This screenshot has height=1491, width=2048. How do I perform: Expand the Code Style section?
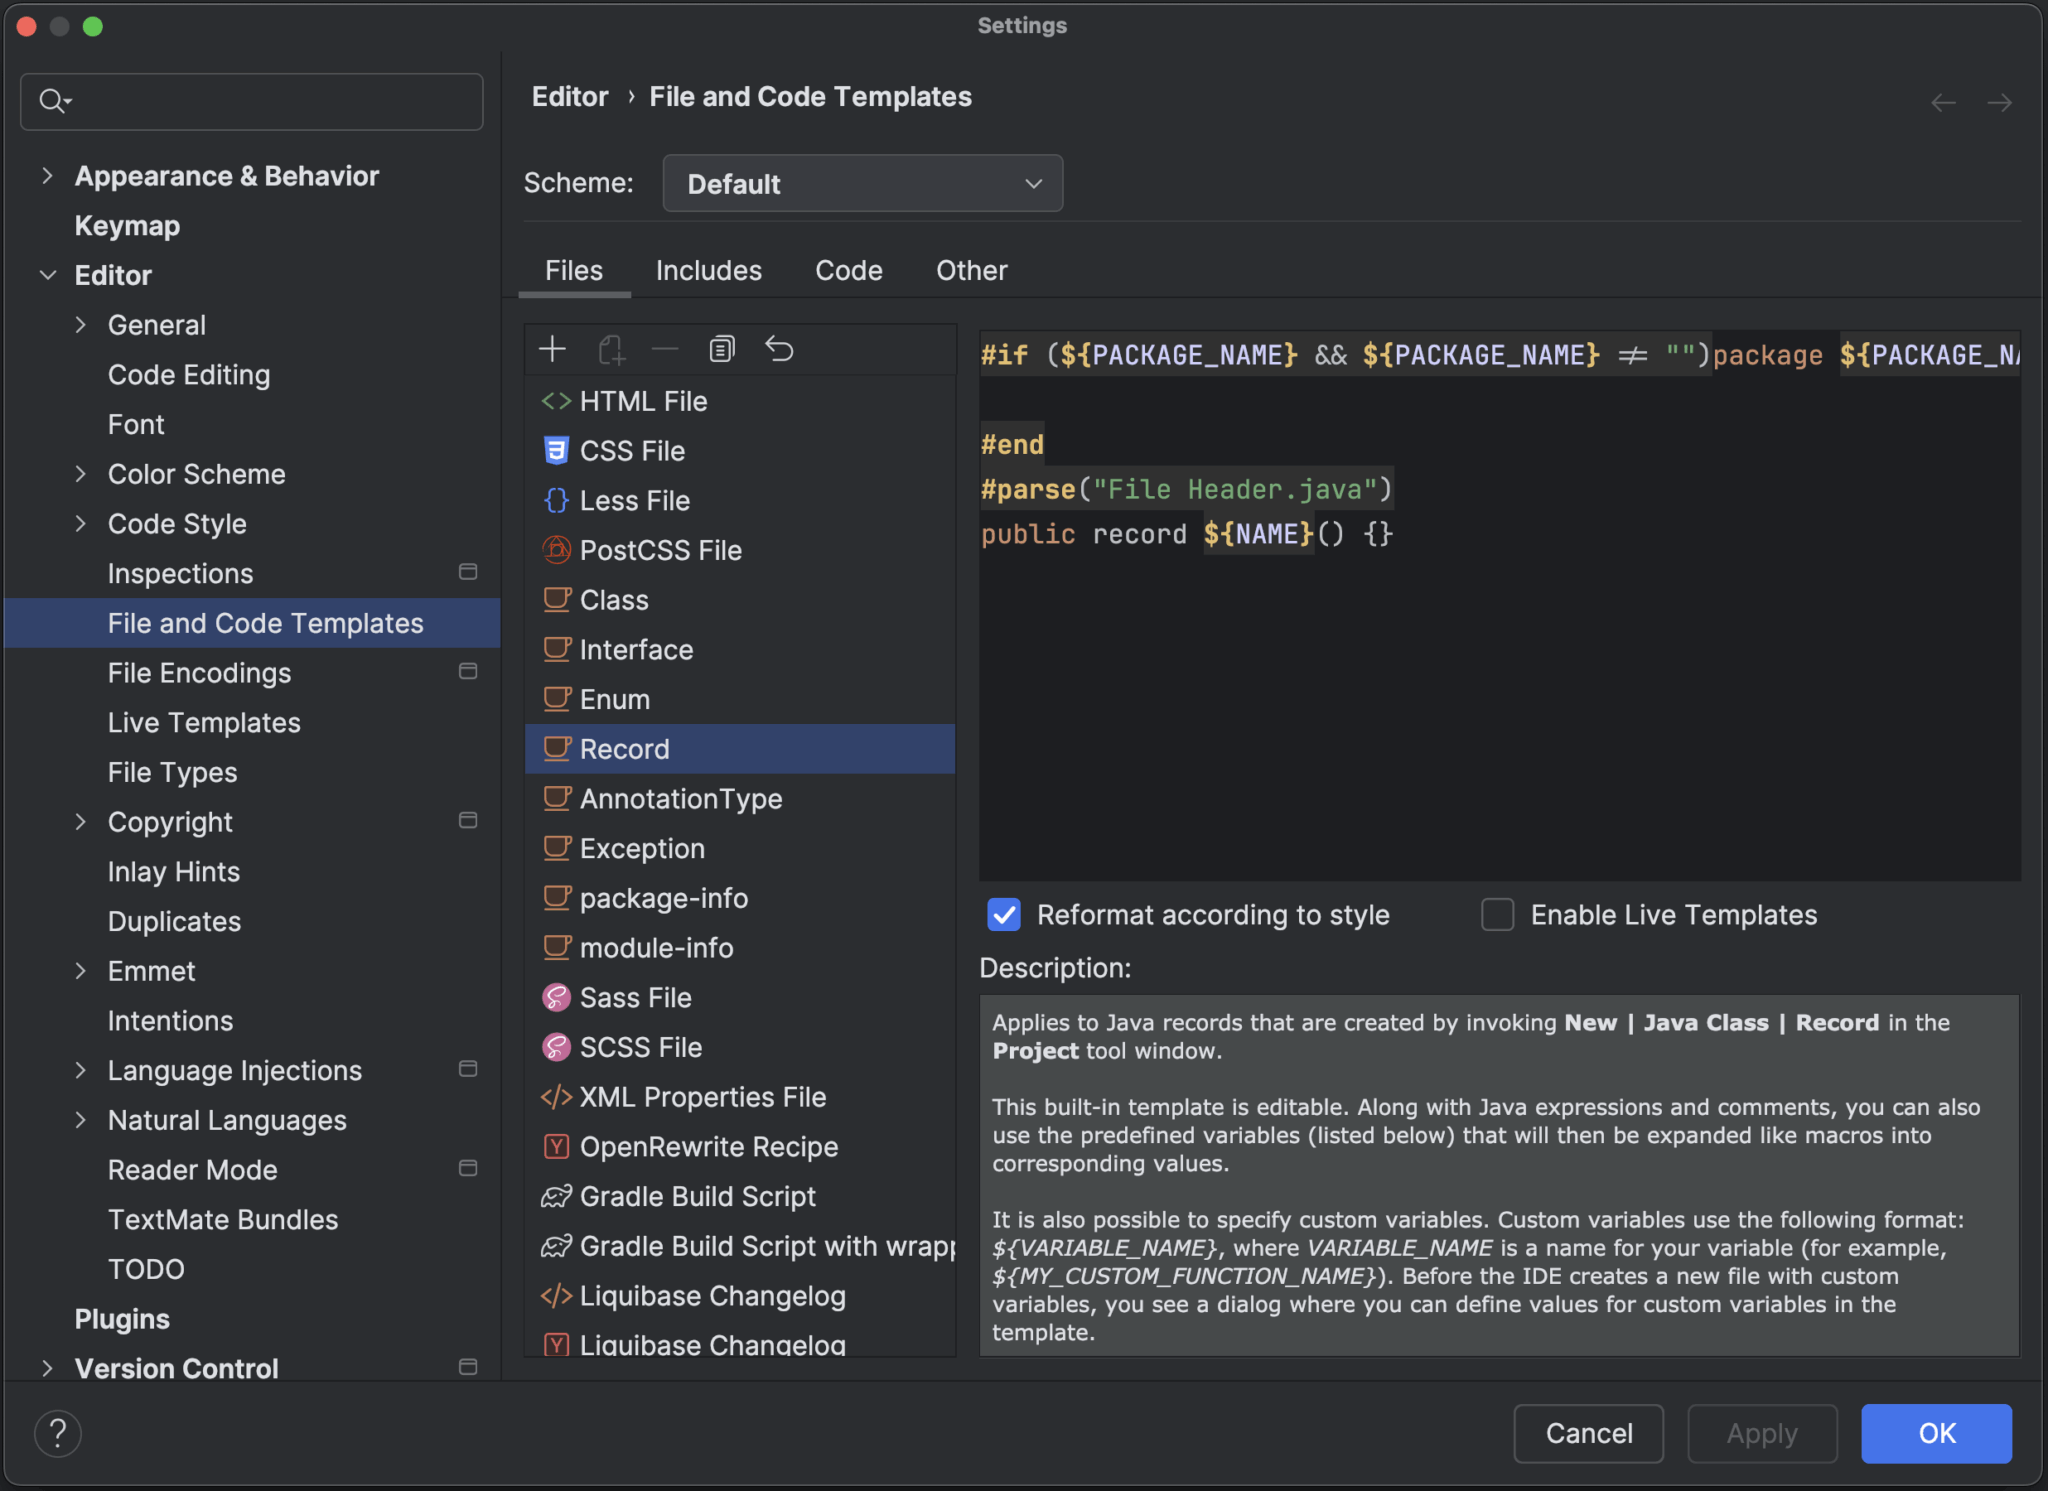click(82, 523)
